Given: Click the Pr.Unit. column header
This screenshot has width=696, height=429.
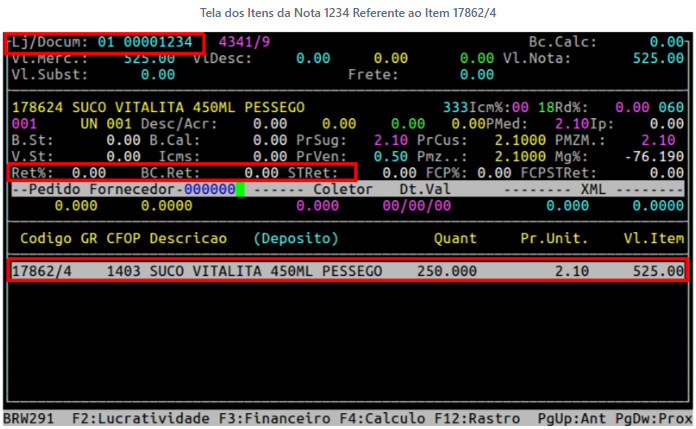Looking at the screenshot, I should 554,239.
